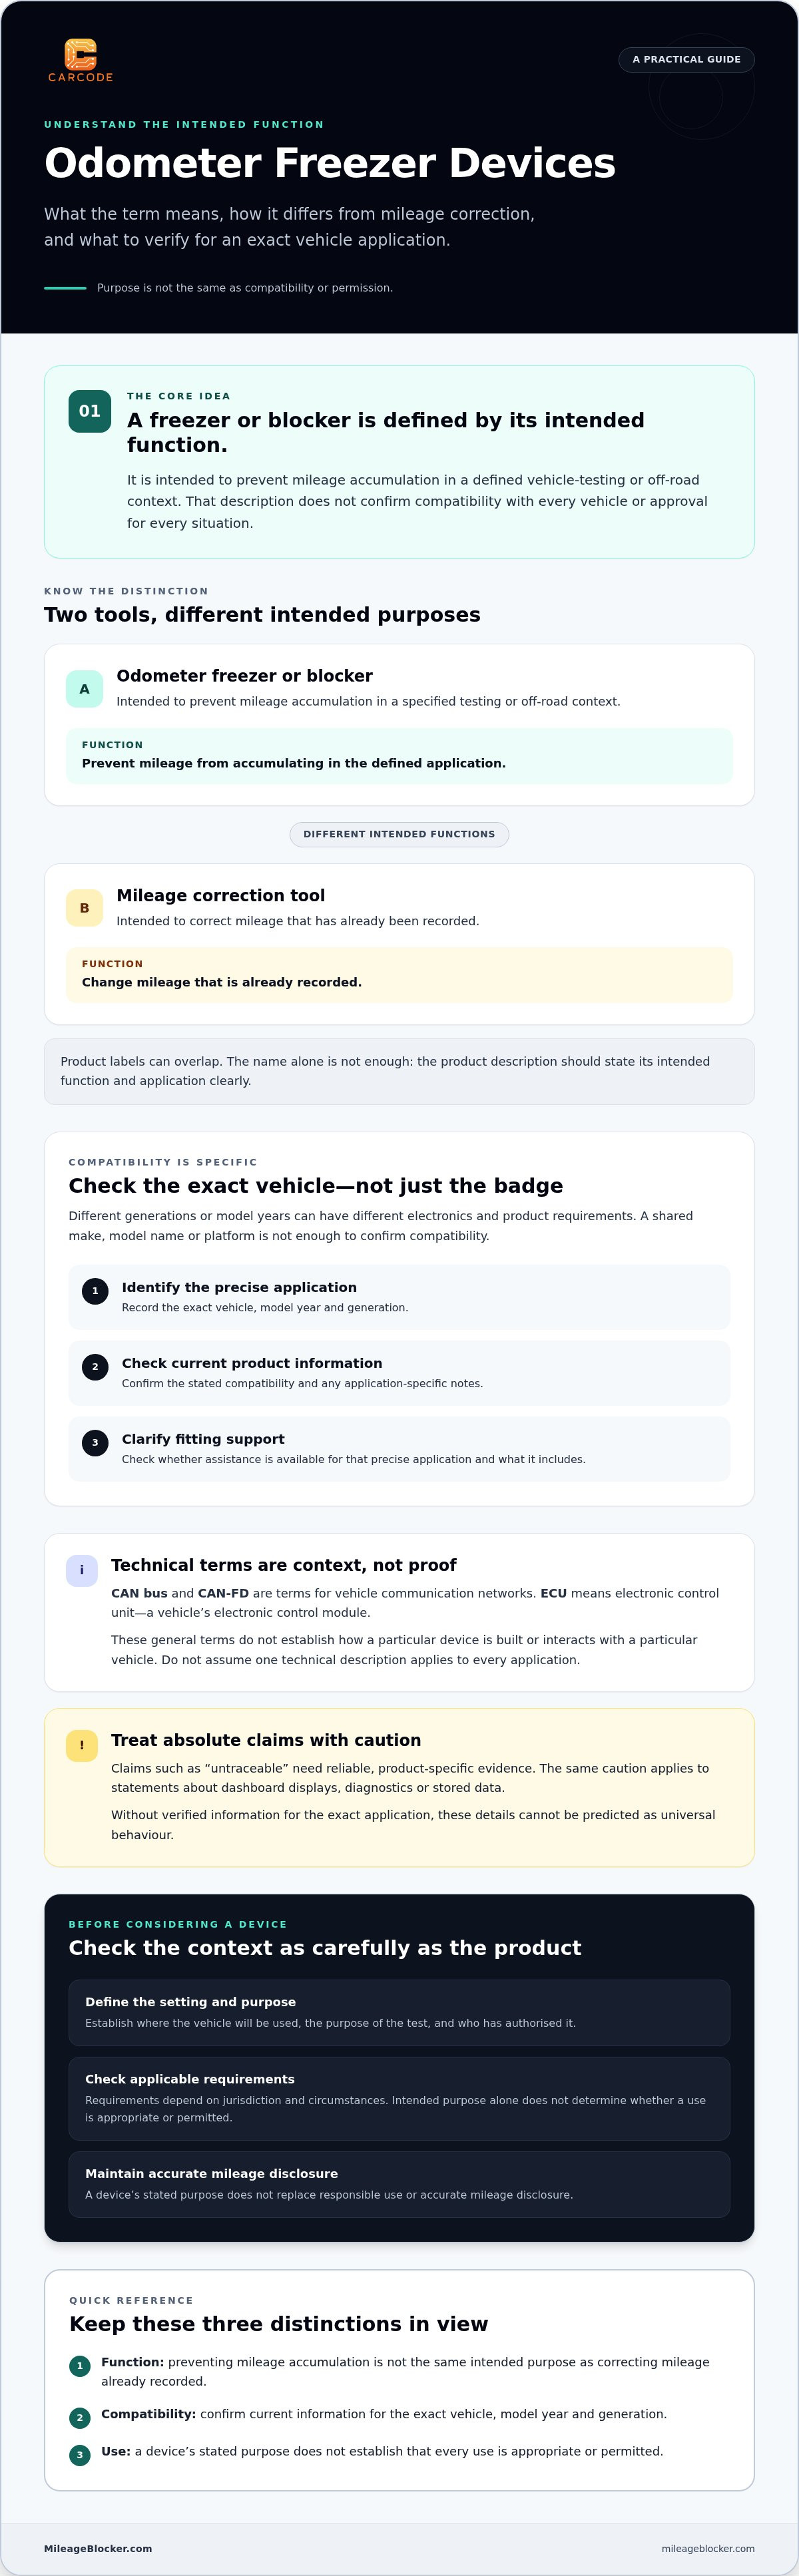Viewport: 799px width, 2576px height.
Task: Select the Maintain accurate mileage disclosure card
Action: pos(399,2184)
